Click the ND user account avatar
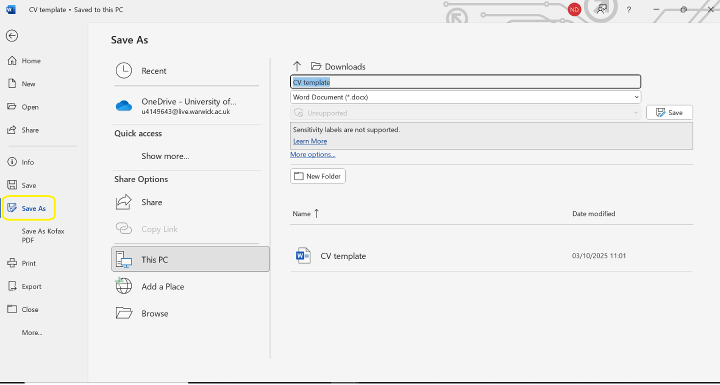Viewport: 720px width, 385px height. [574, 9]
